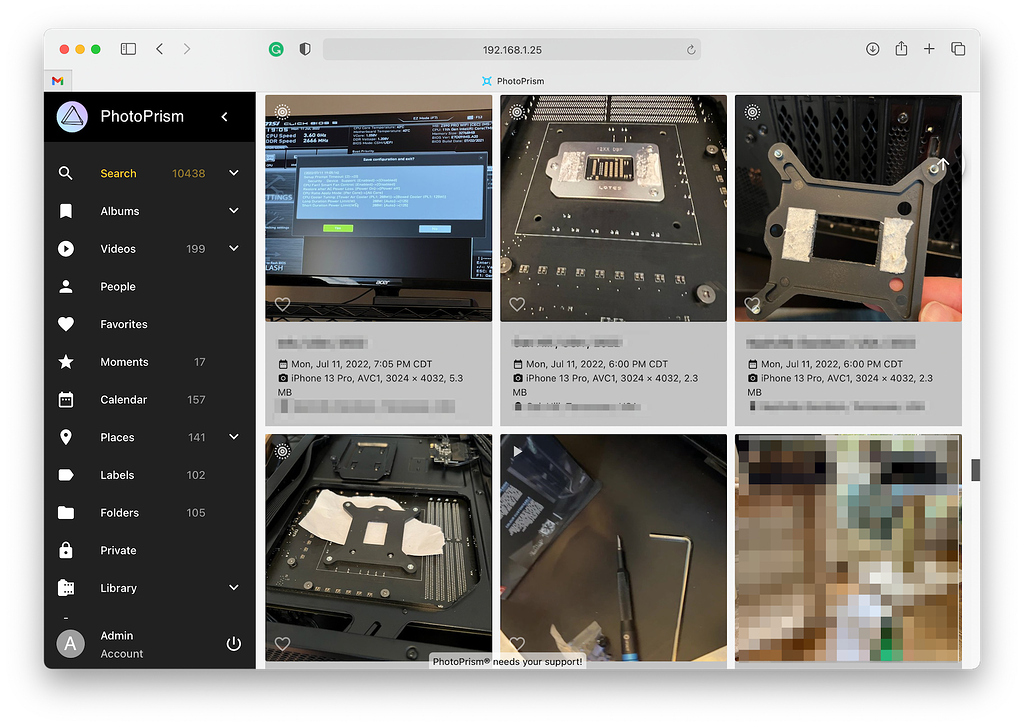Screen dimensions: 1024x727
Task: Click the Grammarly icon in Safari toolbar
Action: [x=276, y=48]
